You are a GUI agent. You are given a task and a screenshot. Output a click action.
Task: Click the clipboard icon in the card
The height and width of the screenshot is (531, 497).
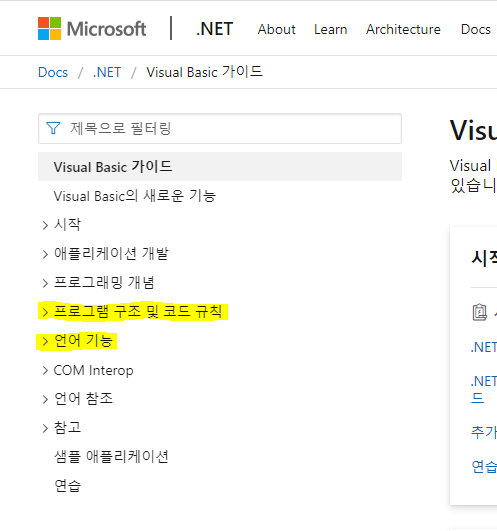click(x=479, y=312)
